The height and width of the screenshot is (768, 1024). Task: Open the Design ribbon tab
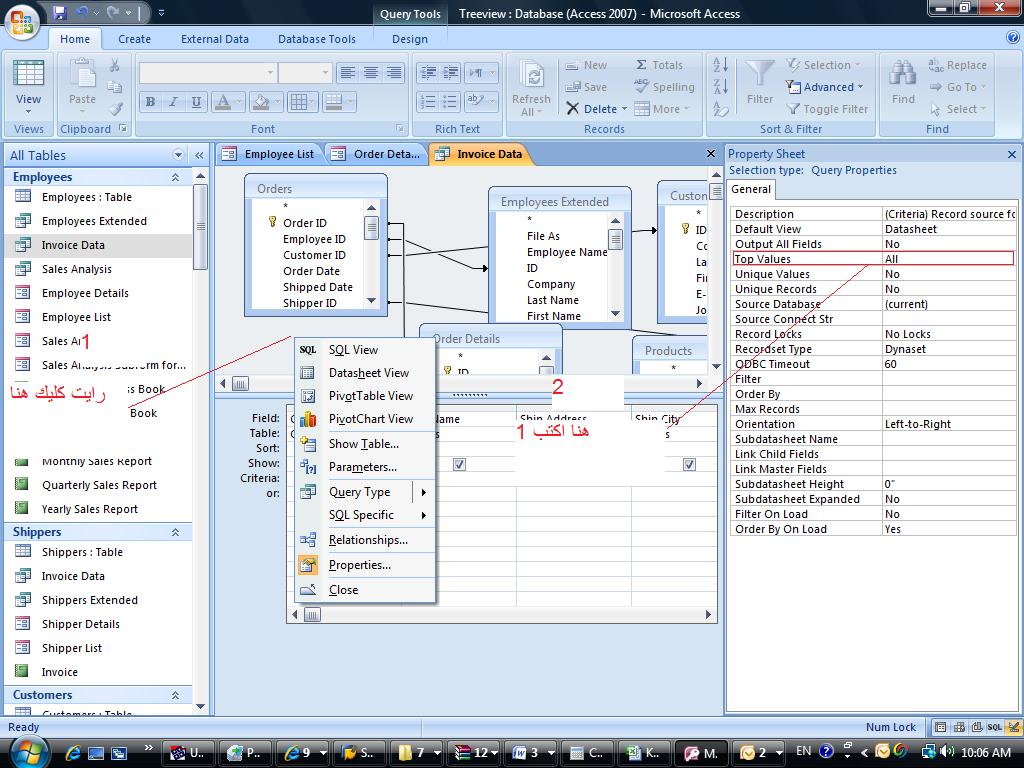[x=409, y=39]
